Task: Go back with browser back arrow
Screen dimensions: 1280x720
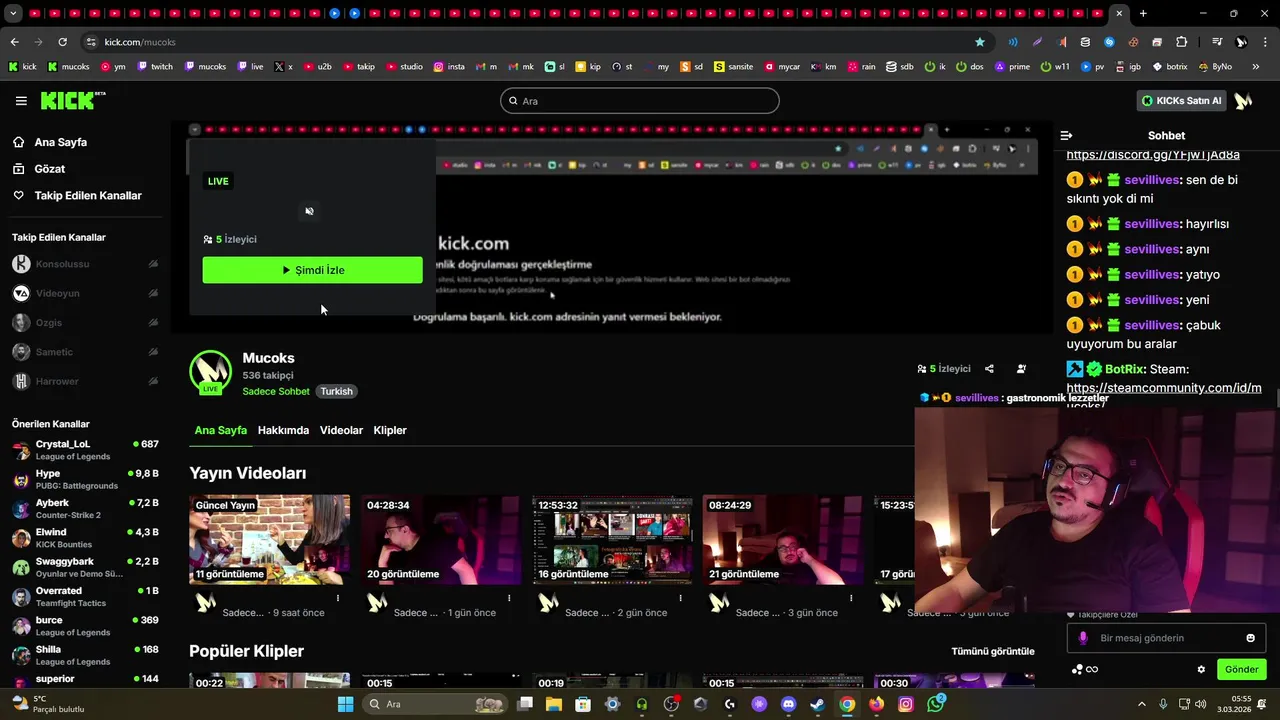Action: [14, 42]
